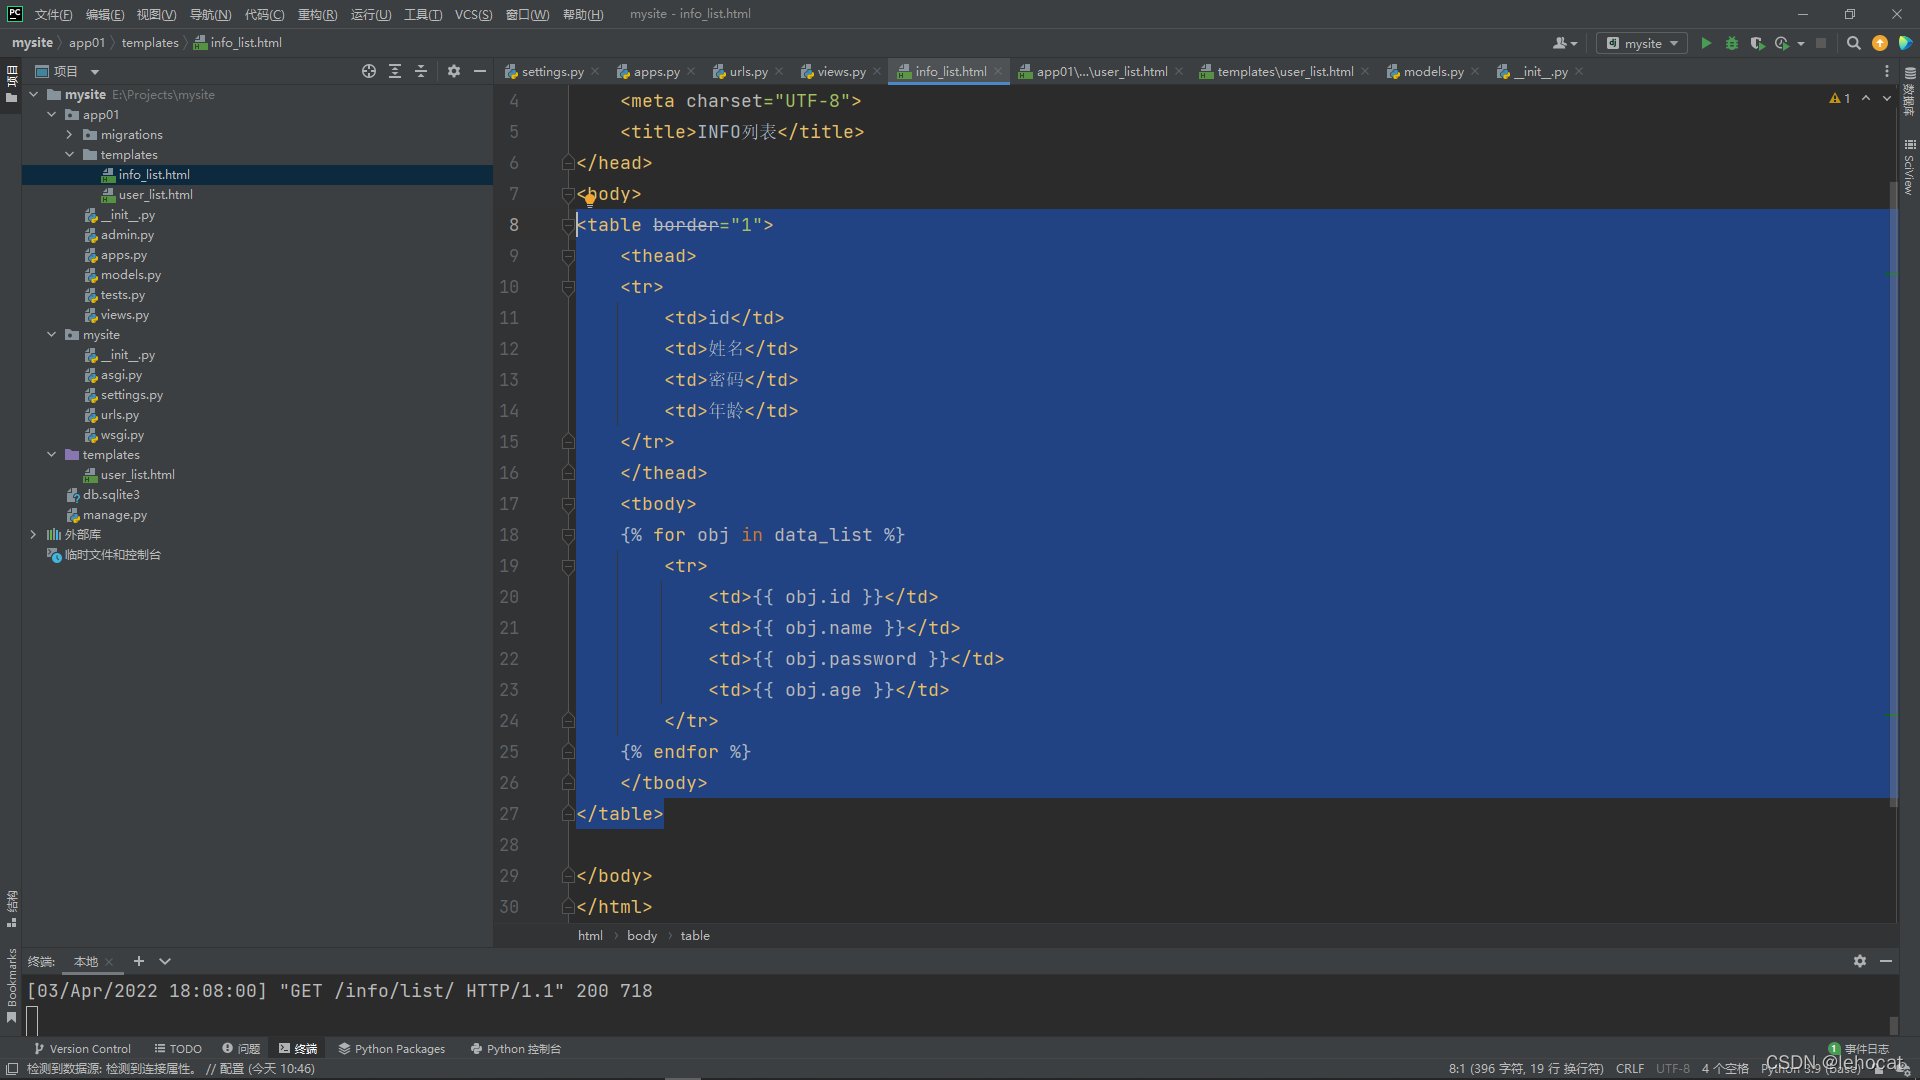This screenshot has height=1080, width=1920.
Task: Click the green Run button
Action: 1706,43
